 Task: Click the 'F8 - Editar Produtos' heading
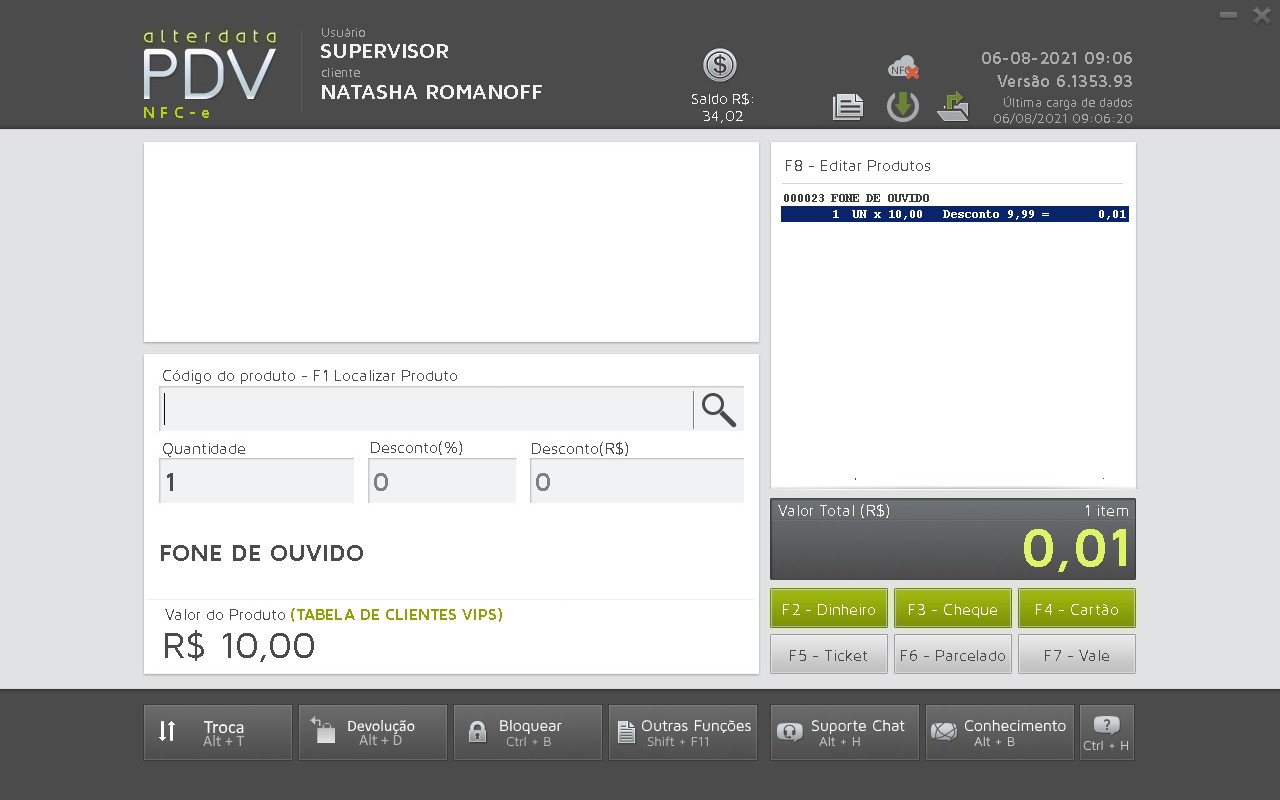858,166
